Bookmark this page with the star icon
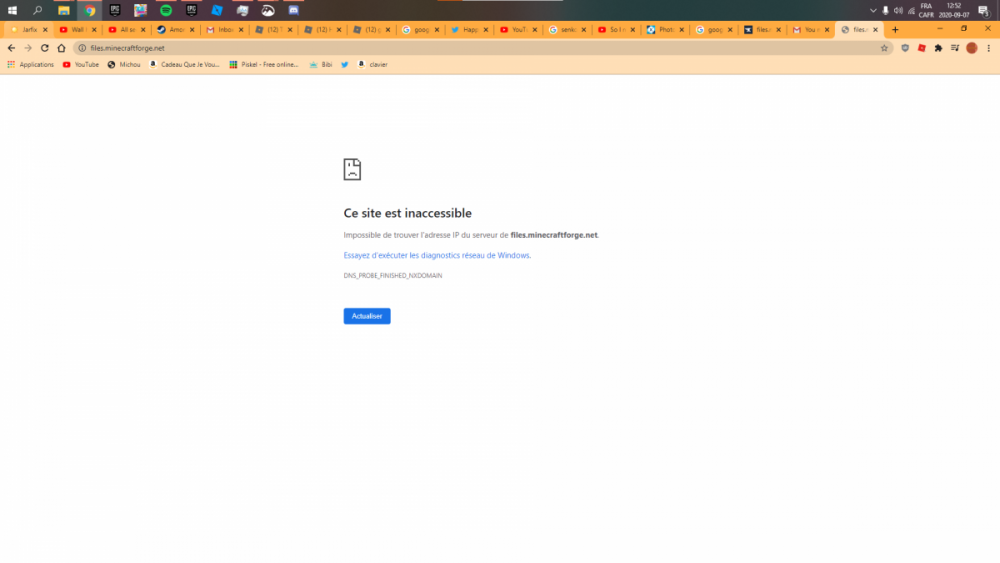Screen dimensions: 1000x563 click(x=884, y=48)
